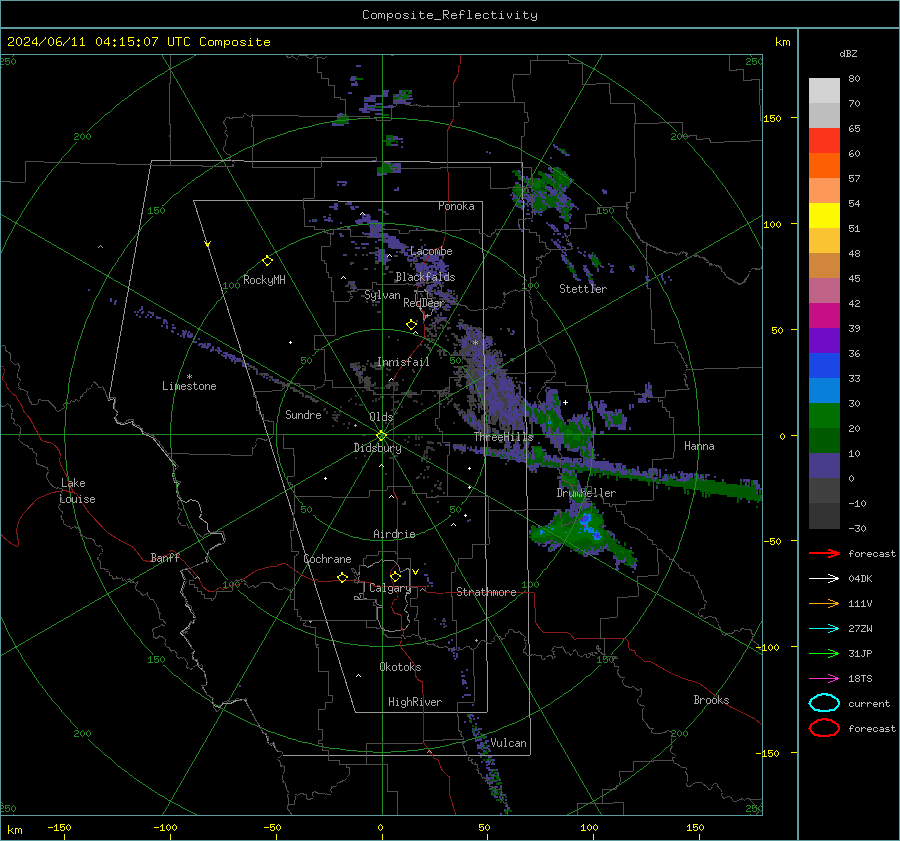The height and width of the screenshot is (841, 900).
Task: Click the green 31JP arrow icon
Action: click(824, 653)
